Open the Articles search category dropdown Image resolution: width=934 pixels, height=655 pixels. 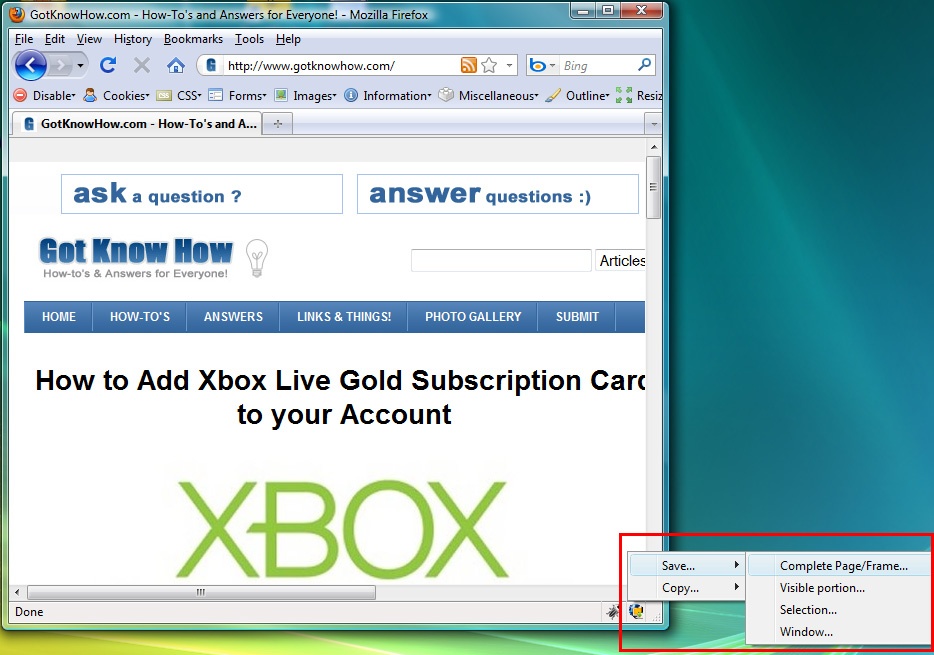pos(620,261)
